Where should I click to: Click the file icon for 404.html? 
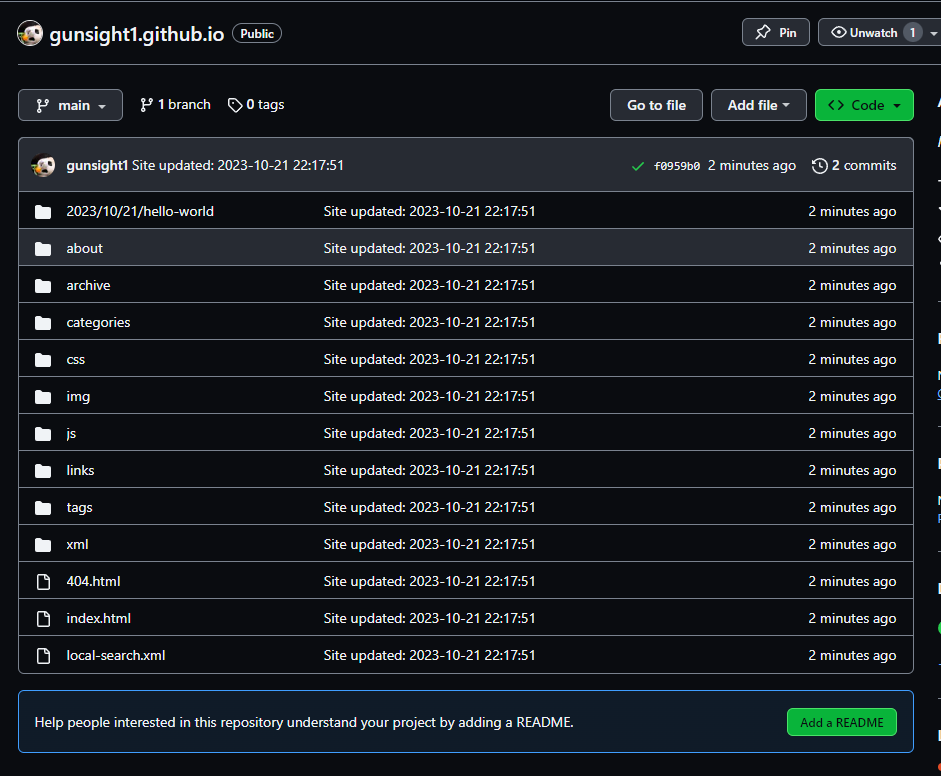coord(43,582)
